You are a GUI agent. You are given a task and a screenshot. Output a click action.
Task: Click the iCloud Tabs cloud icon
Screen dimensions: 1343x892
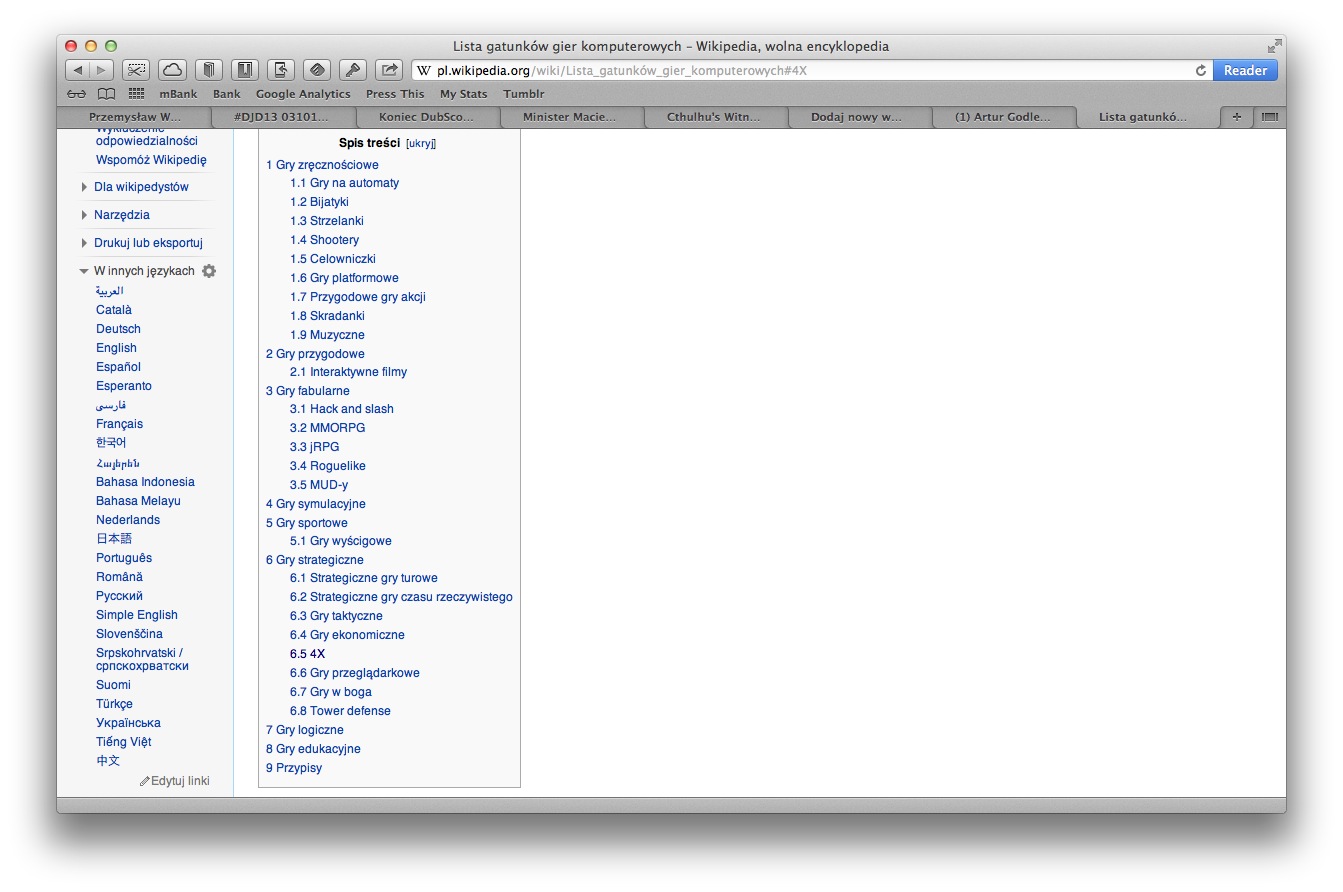point(172,70)
